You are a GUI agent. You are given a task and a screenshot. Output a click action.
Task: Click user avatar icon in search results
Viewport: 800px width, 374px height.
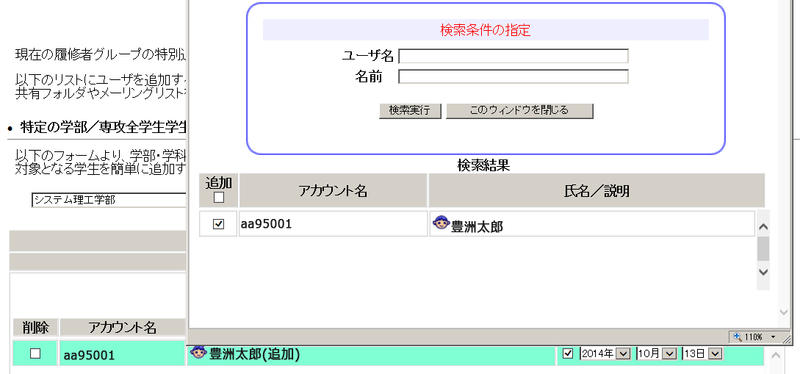point(441,222)
